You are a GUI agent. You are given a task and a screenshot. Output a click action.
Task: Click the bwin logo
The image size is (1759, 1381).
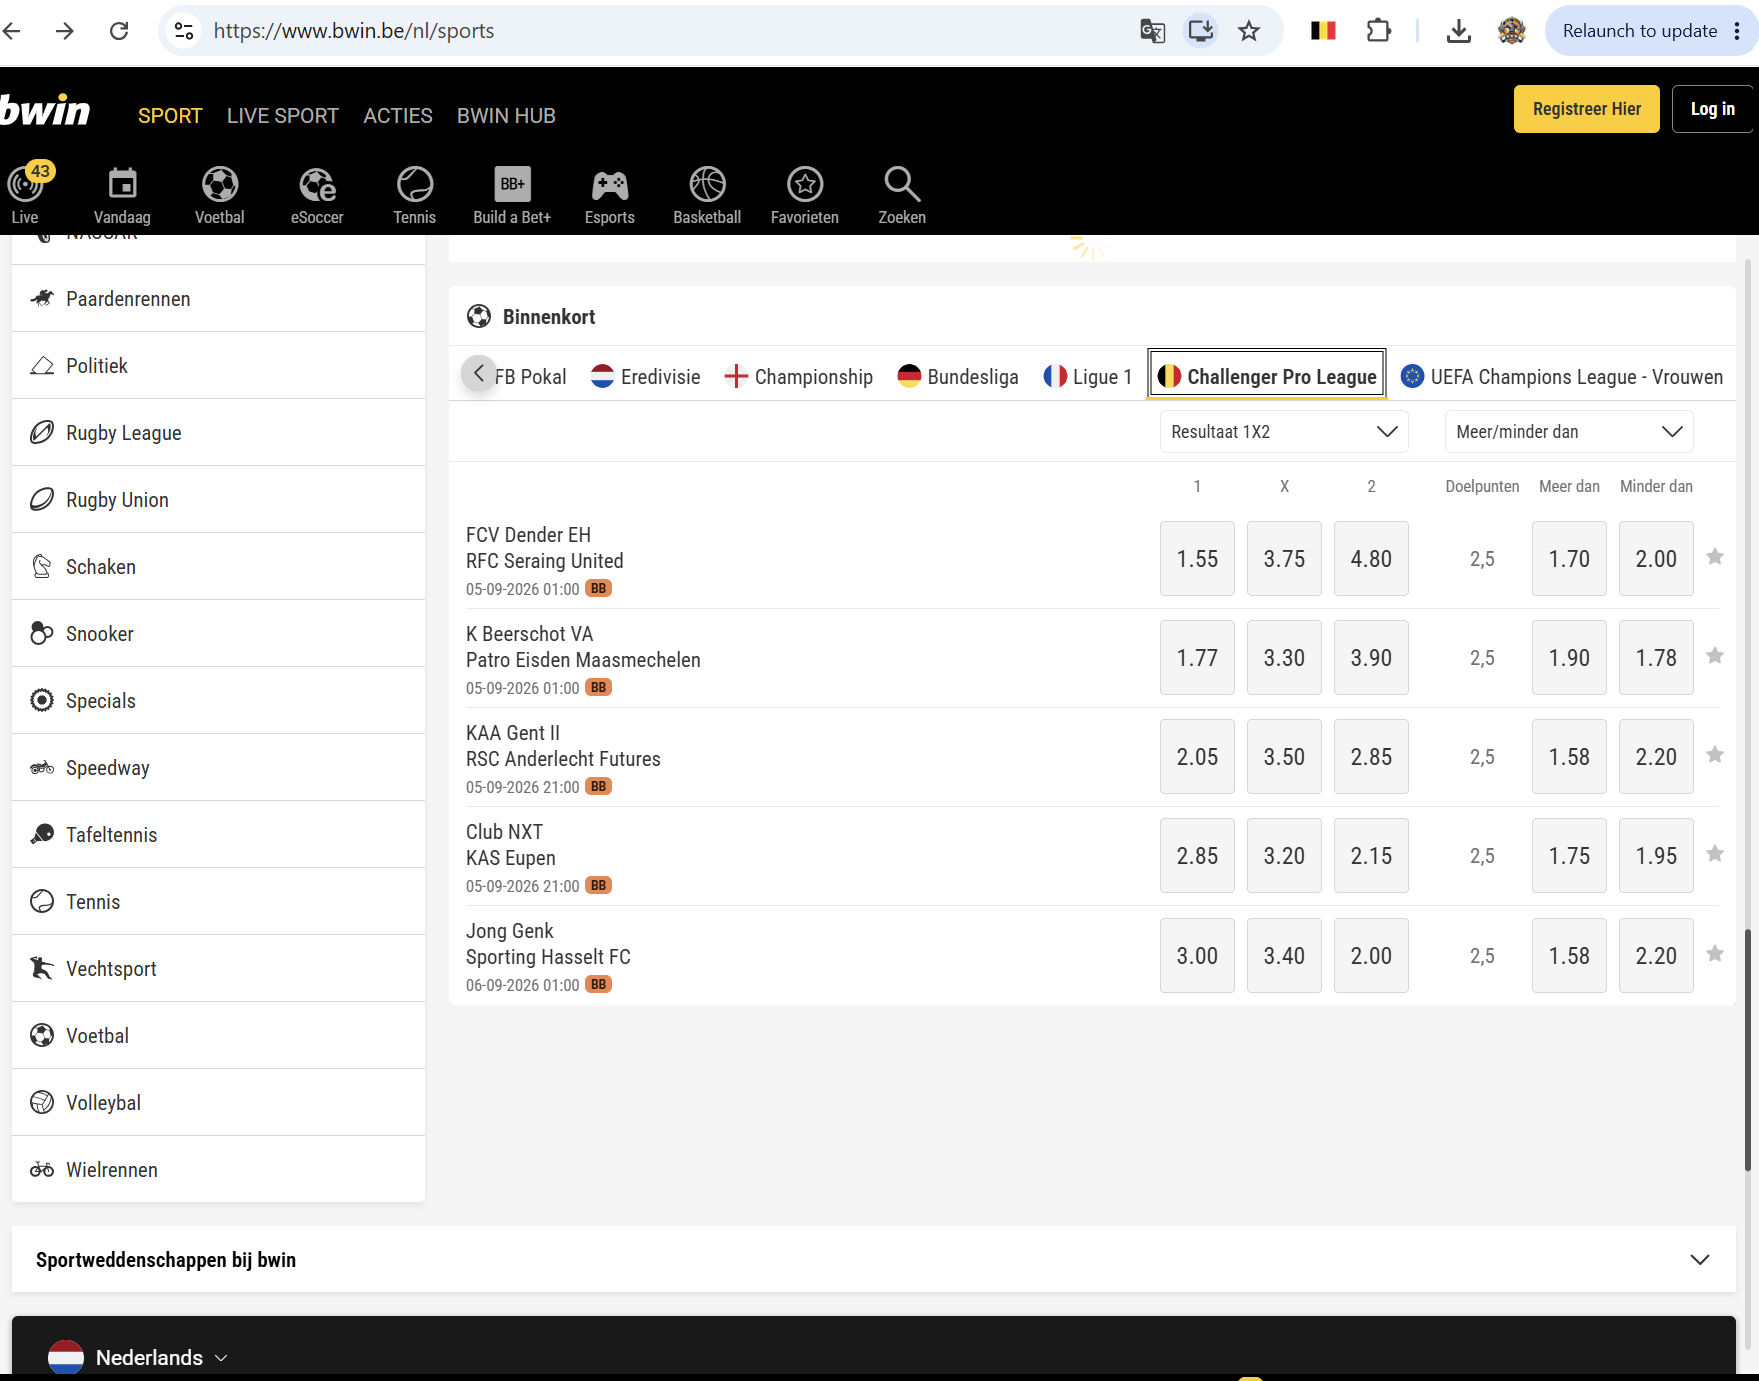tap(45, 111)
